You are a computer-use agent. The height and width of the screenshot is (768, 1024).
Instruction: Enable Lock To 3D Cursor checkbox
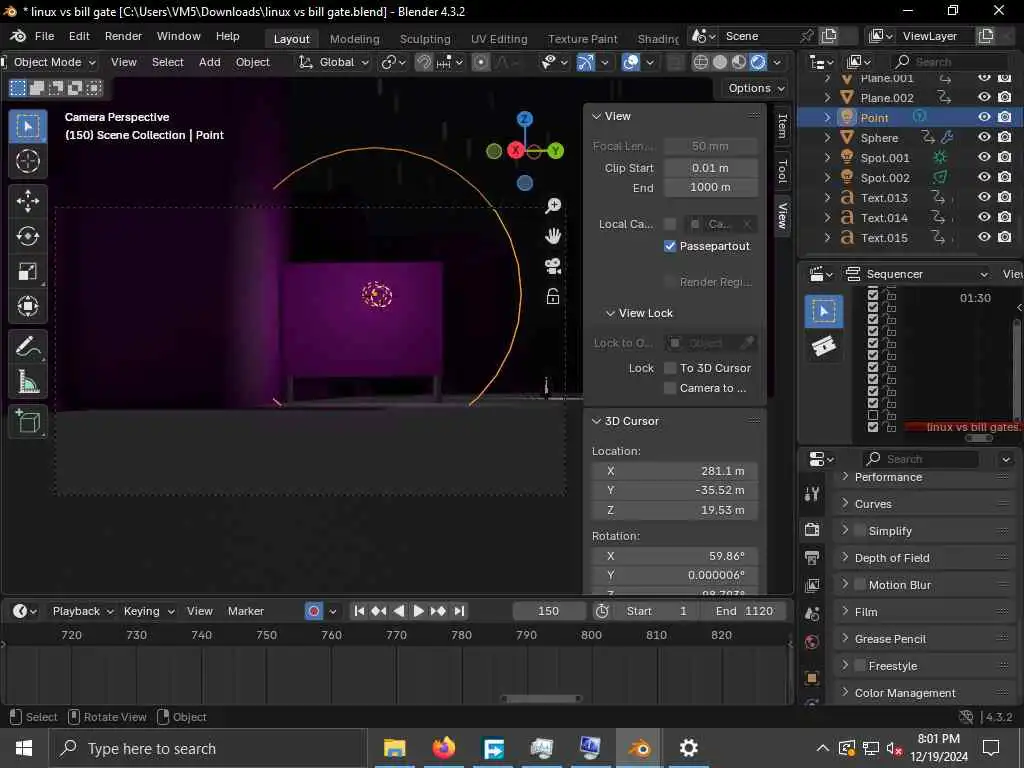[x=669, y=368]
